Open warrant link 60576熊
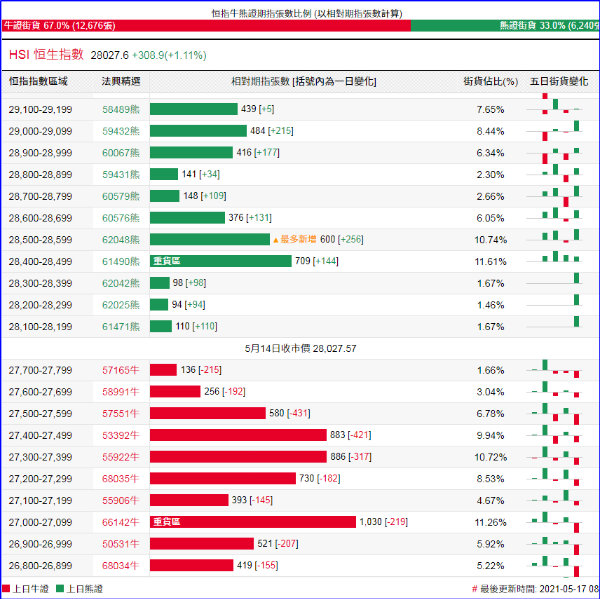The height and width of the screenshot is (599, 600). tap(121, 218)
